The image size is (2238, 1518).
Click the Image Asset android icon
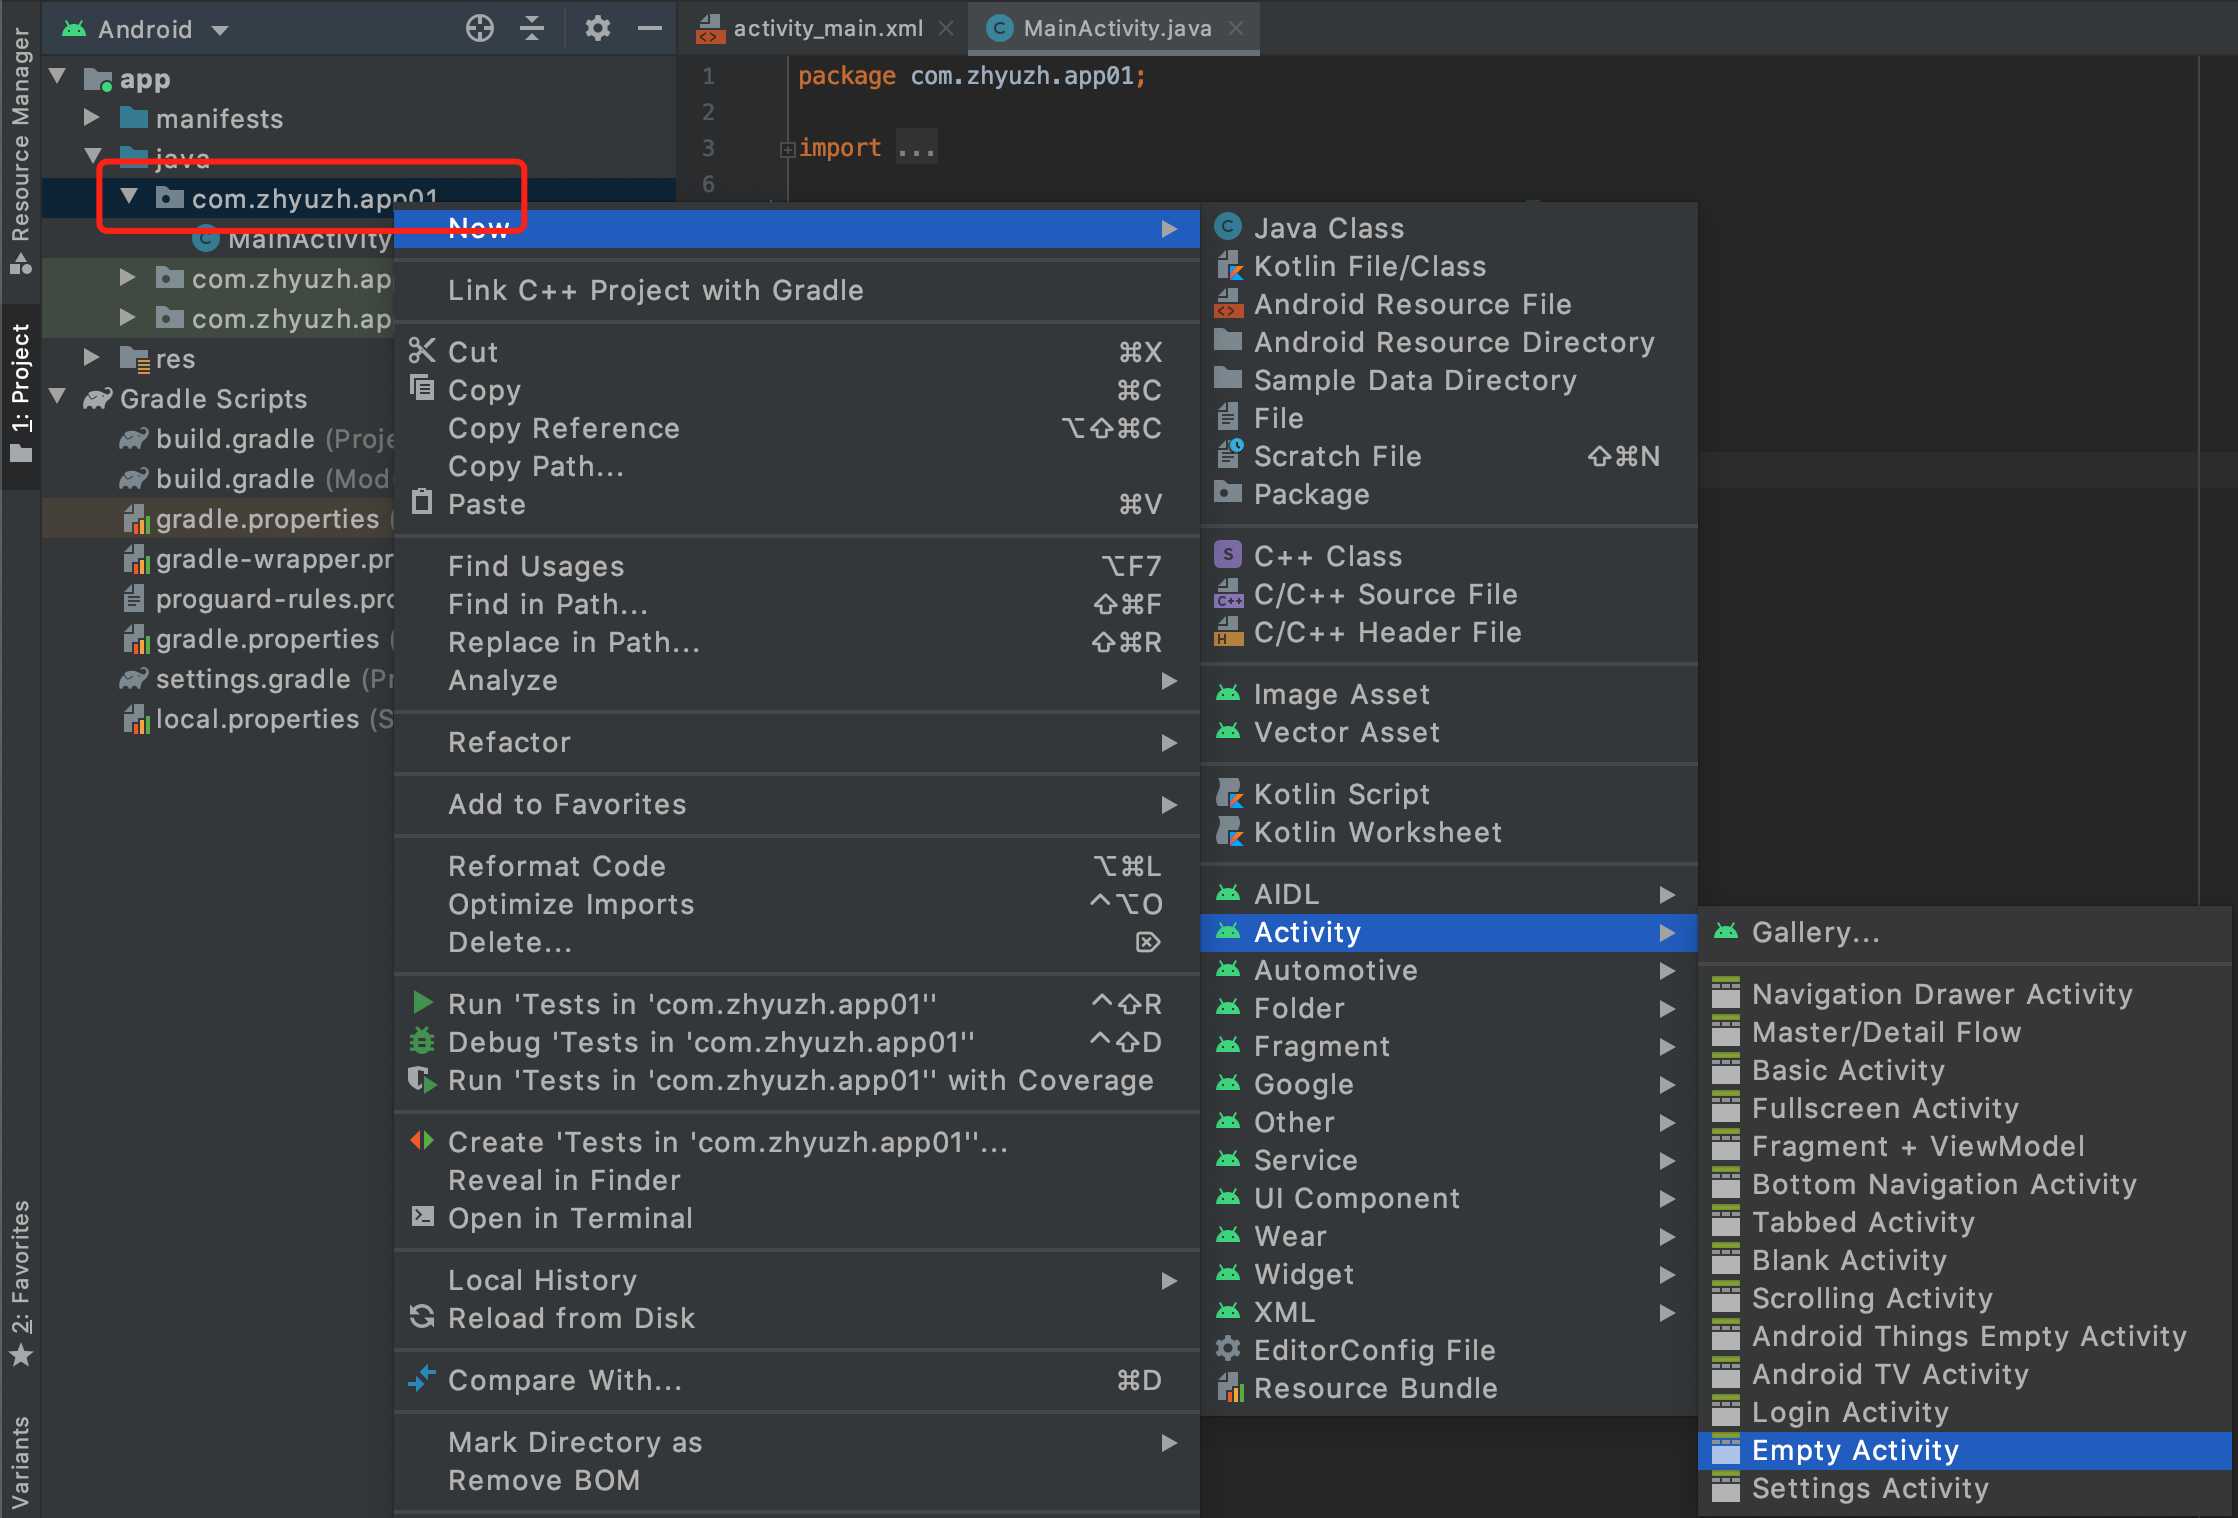pos(1228,693)
